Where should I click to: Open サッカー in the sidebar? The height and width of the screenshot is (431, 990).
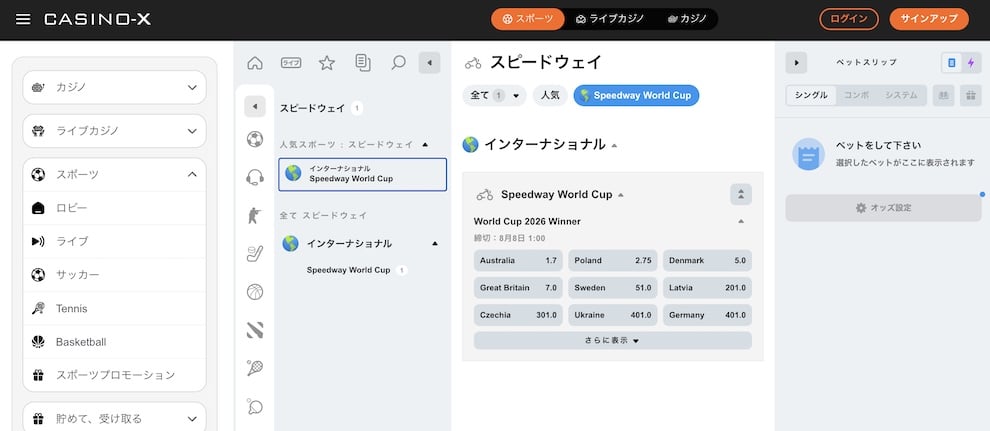[x=114, y=275]
